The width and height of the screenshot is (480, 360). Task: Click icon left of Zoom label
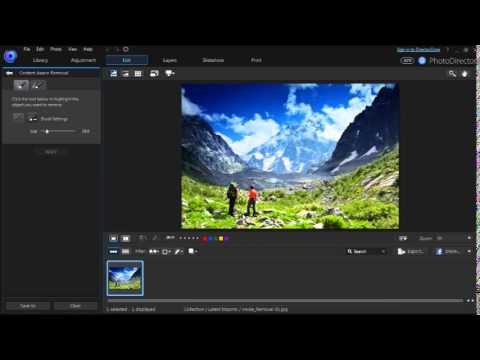403,238
